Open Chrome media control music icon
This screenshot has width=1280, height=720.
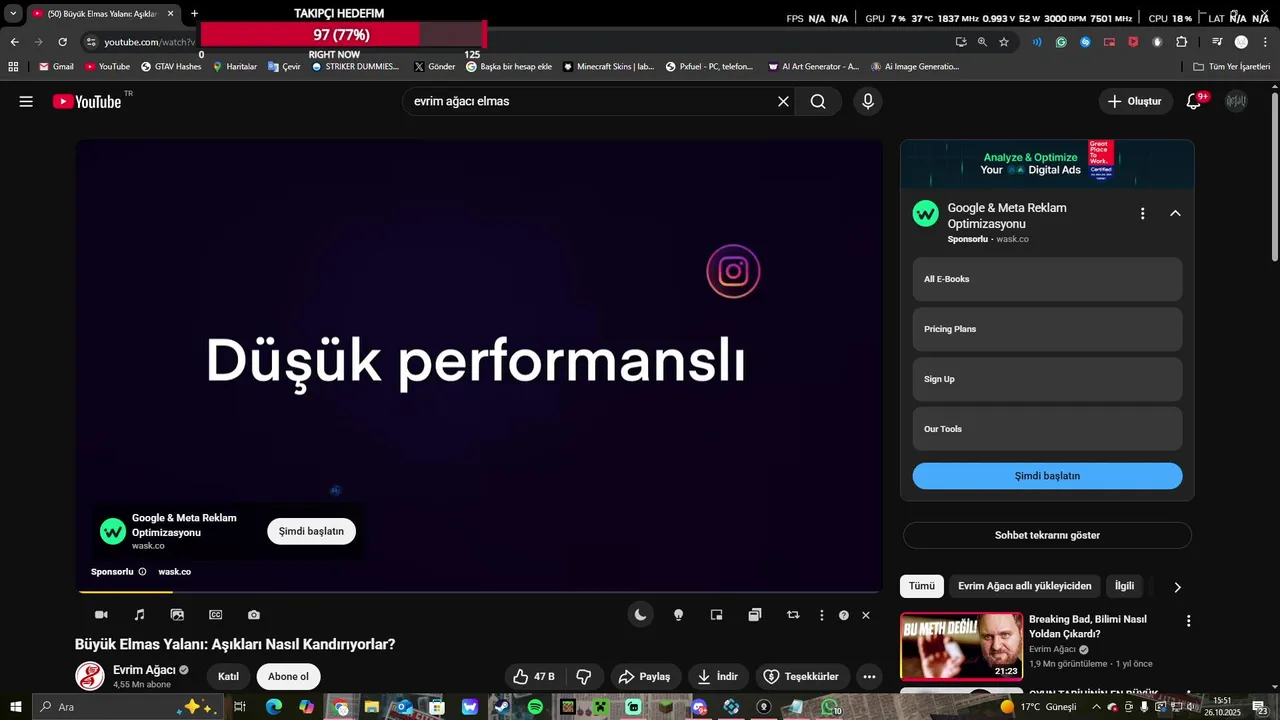coord(1217,42)
